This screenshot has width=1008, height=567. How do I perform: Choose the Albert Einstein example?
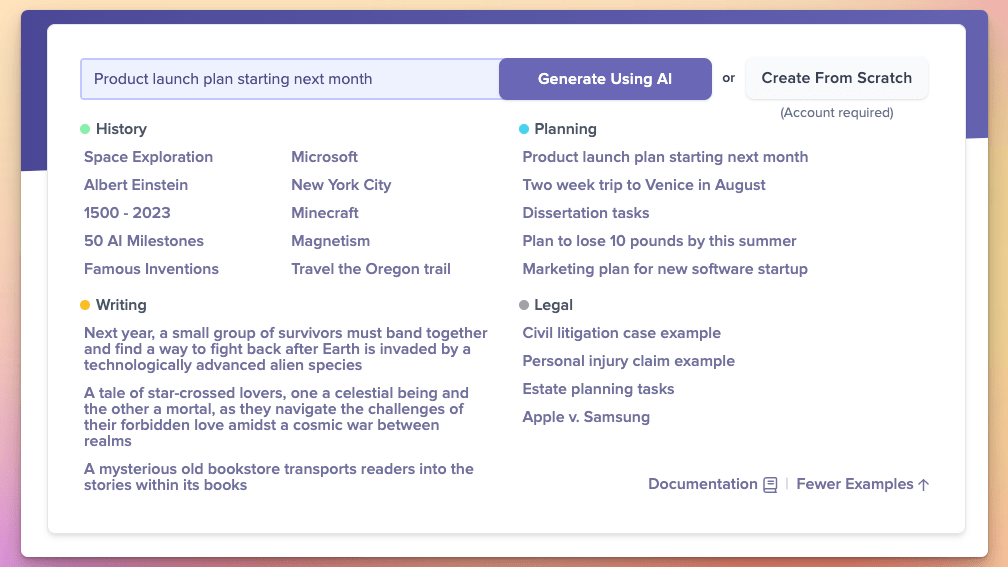tap(136, 185)
